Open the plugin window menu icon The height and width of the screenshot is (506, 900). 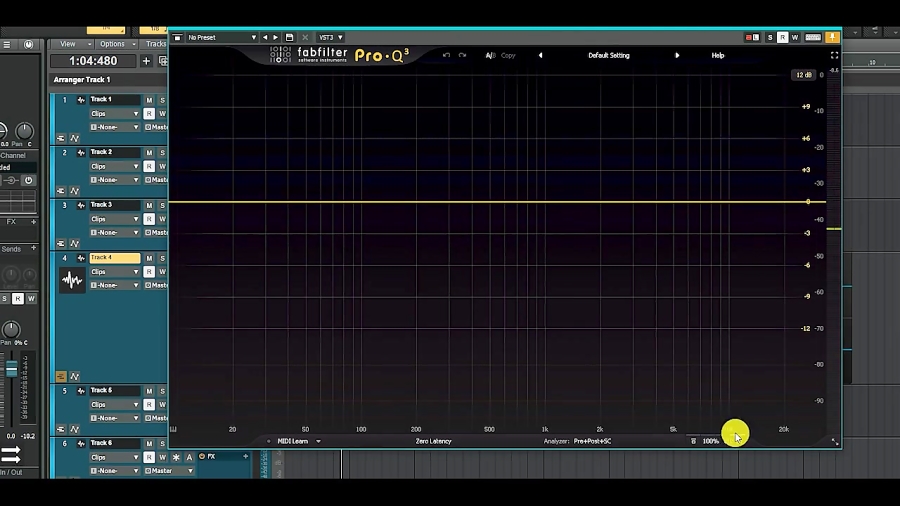[x=177, y=37]
